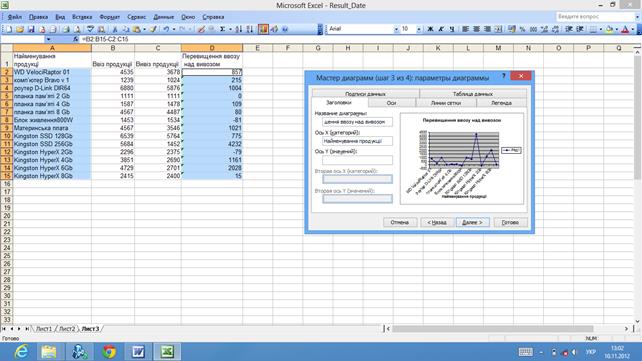This screenshot has height=361, width=642.
Task: Open the Данные menu
Action: click(x=164, y=17)
